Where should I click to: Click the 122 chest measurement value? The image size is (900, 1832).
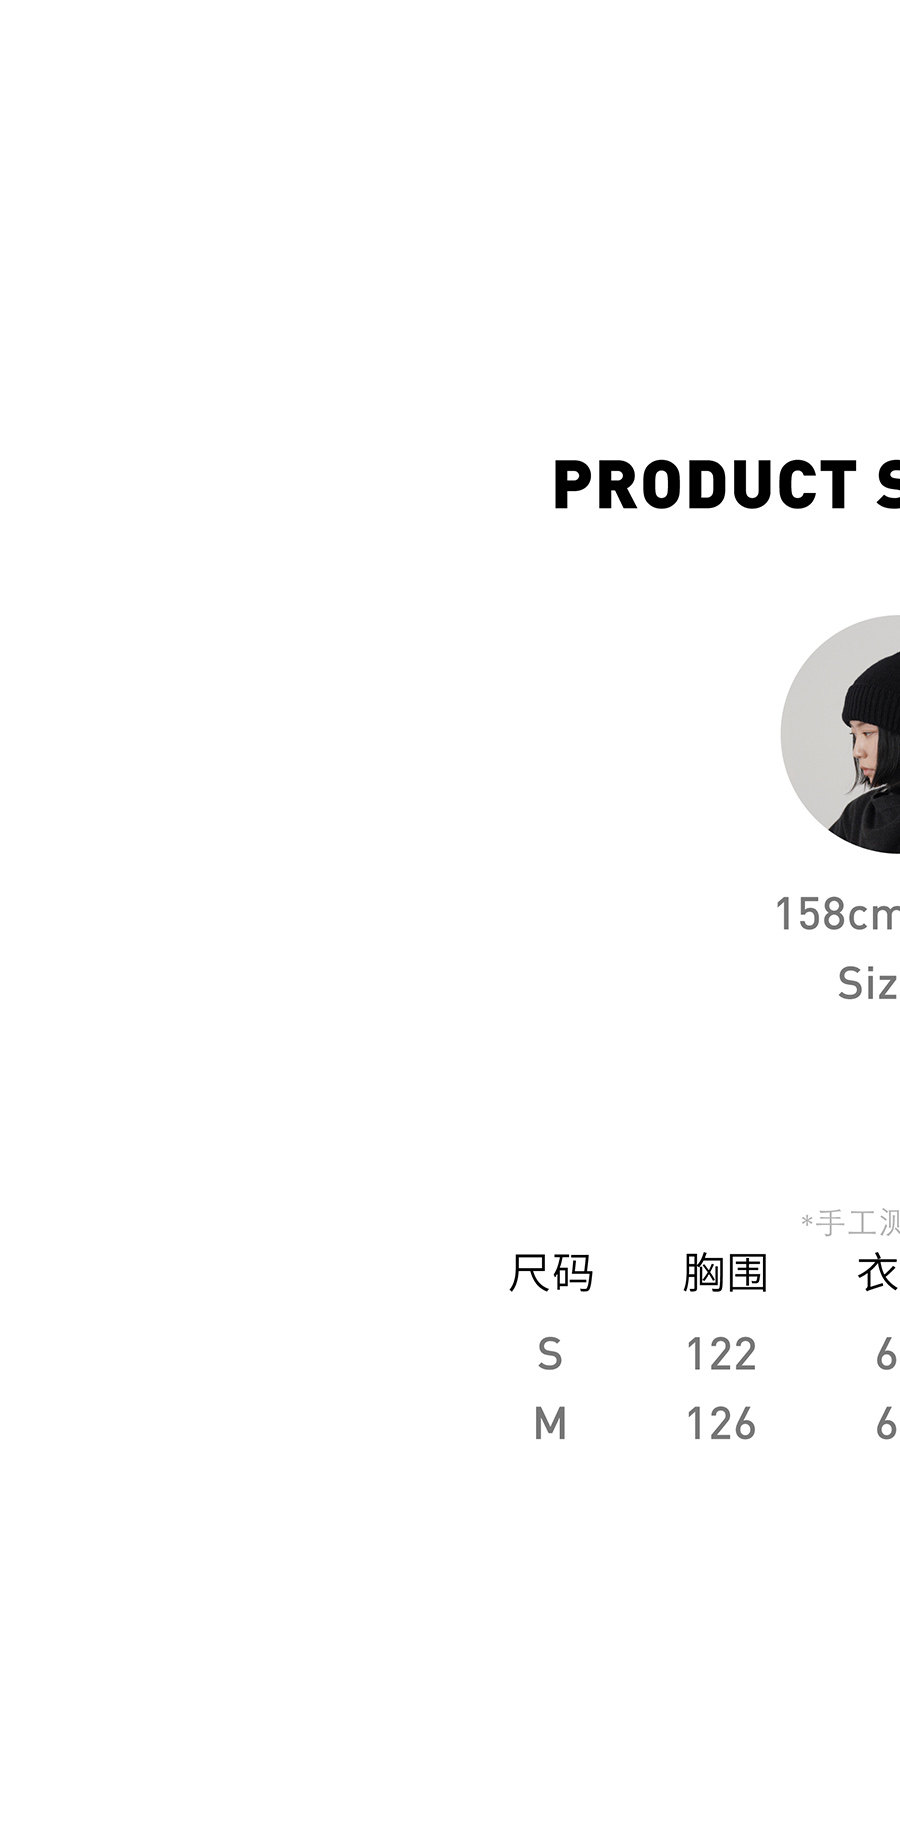721,1354
